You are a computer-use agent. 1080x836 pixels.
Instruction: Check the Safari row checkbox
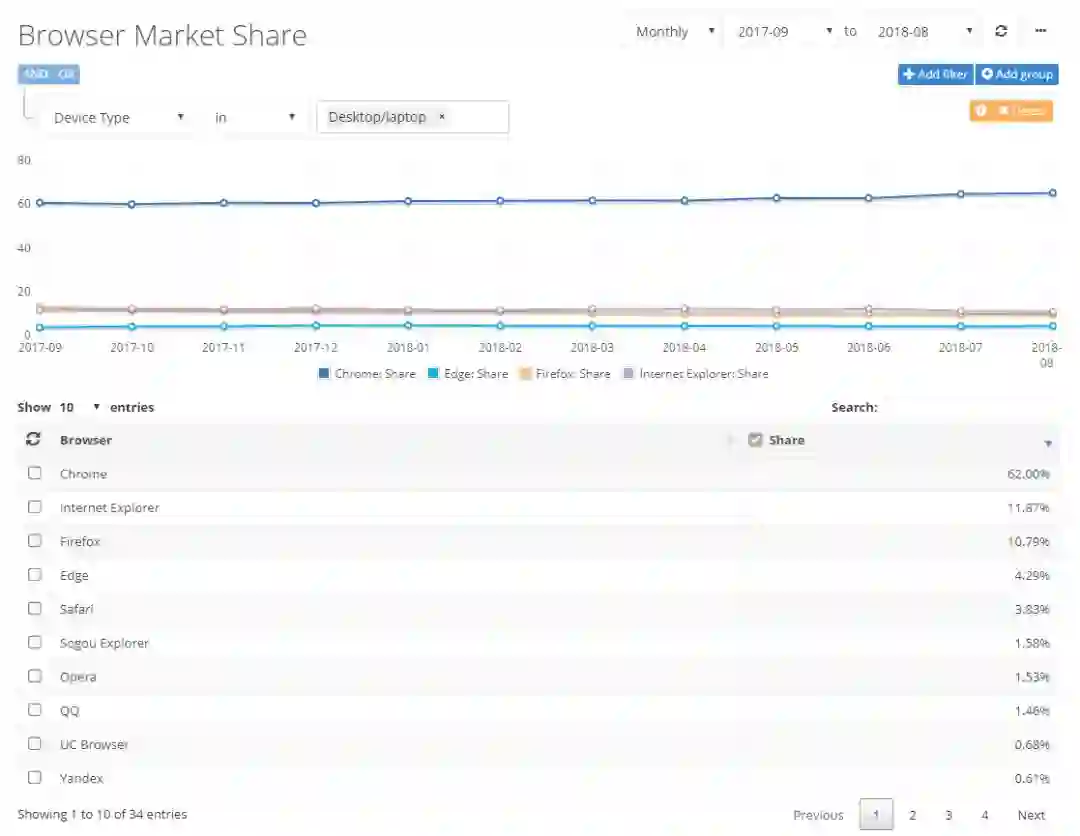click(34, 608)
